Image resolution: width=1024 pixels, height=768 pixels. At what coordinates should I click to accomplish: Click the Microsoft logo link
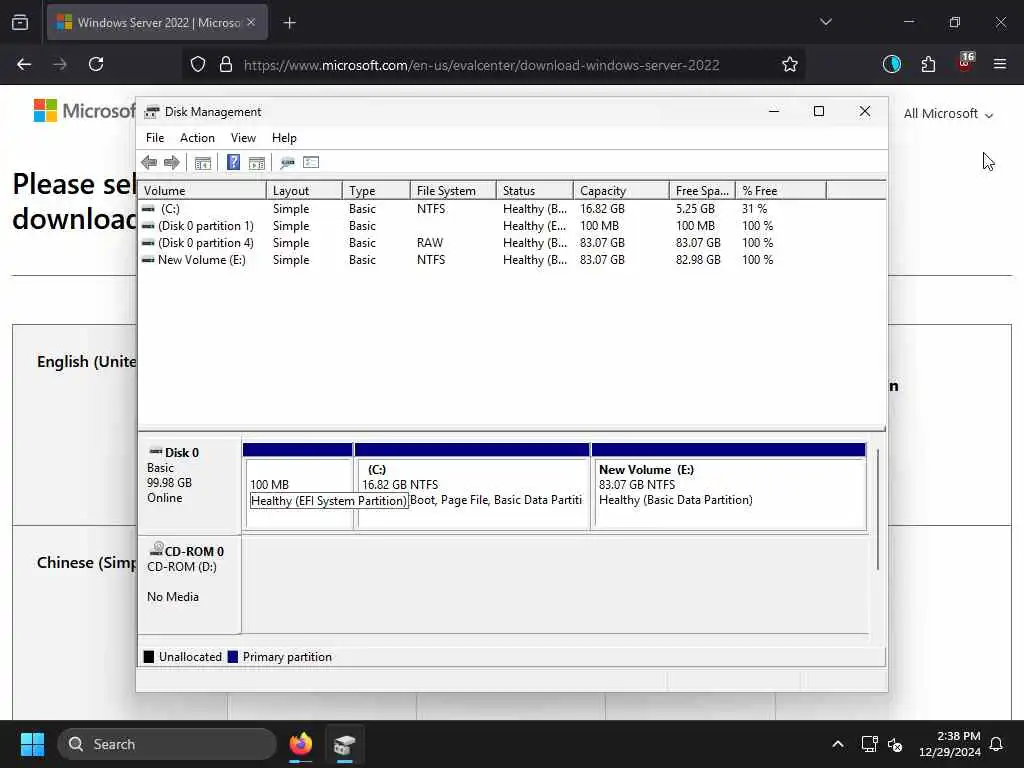click(x=84, y=110)
